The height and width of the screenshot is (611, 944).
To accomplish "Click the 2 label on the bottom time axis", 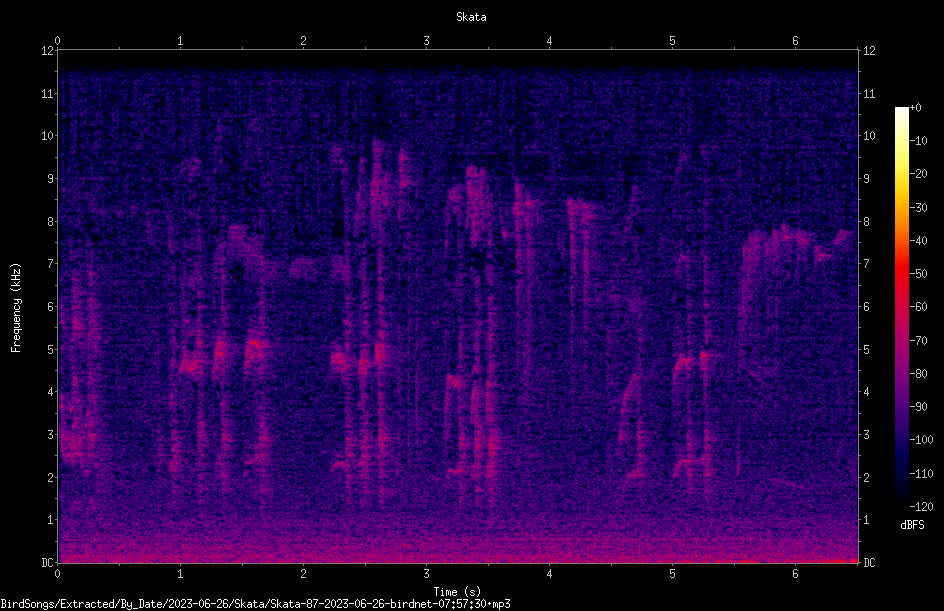I will [303, 574].
